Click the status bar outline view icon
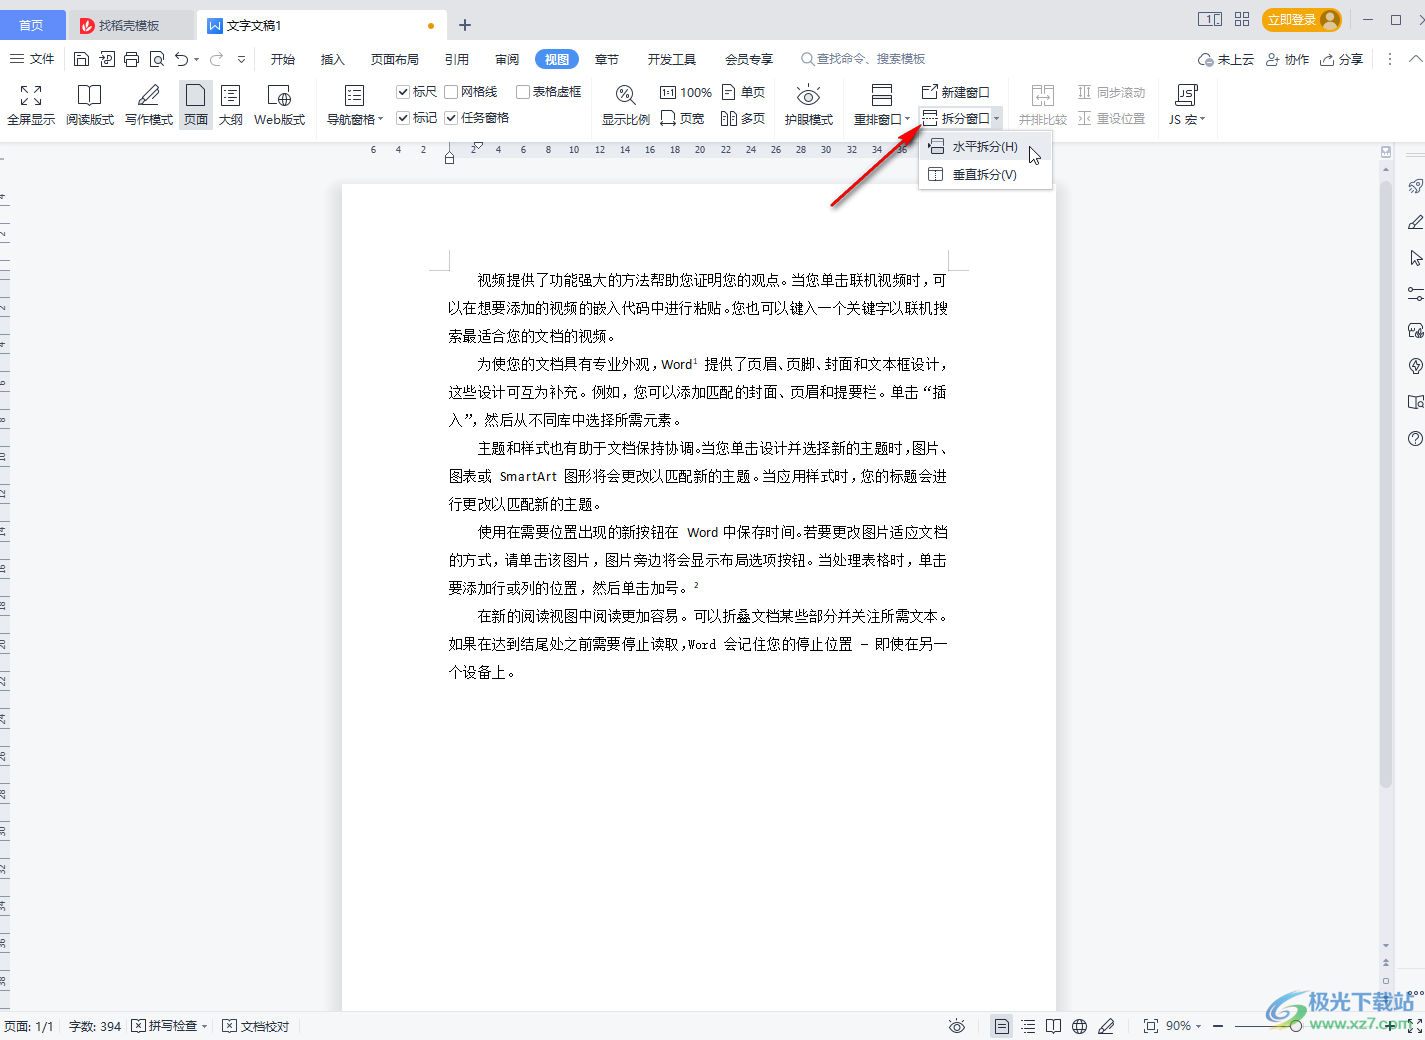Viewport: 1425px width, 1040px height. pyautogui.click(x=1028, y=1026)
